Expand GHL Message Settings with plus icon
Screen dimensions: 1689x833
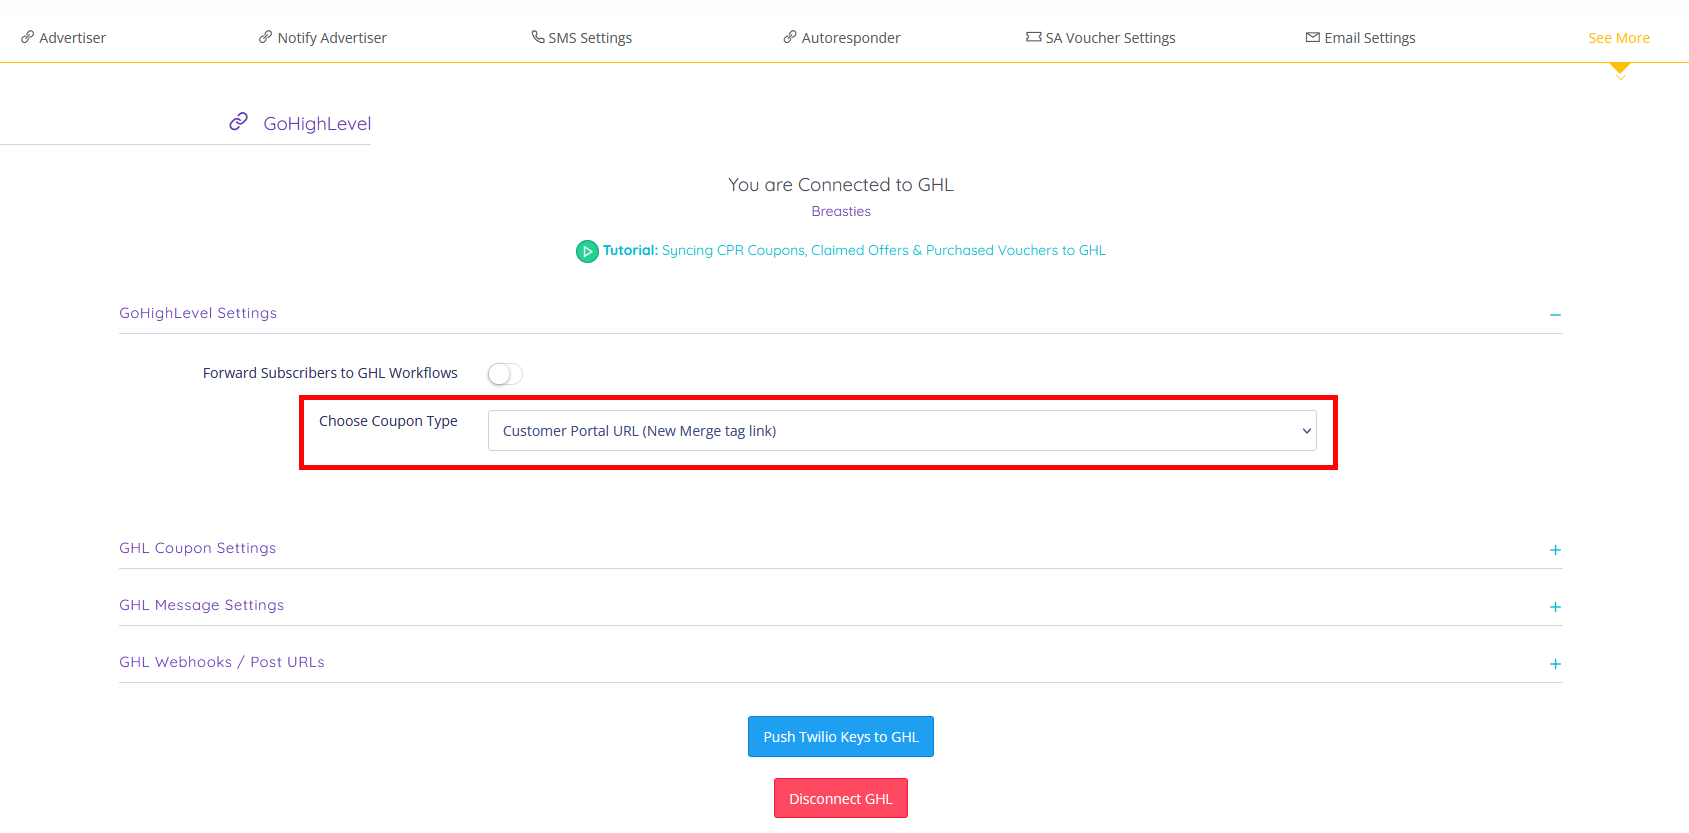(x=1555, y=607)
